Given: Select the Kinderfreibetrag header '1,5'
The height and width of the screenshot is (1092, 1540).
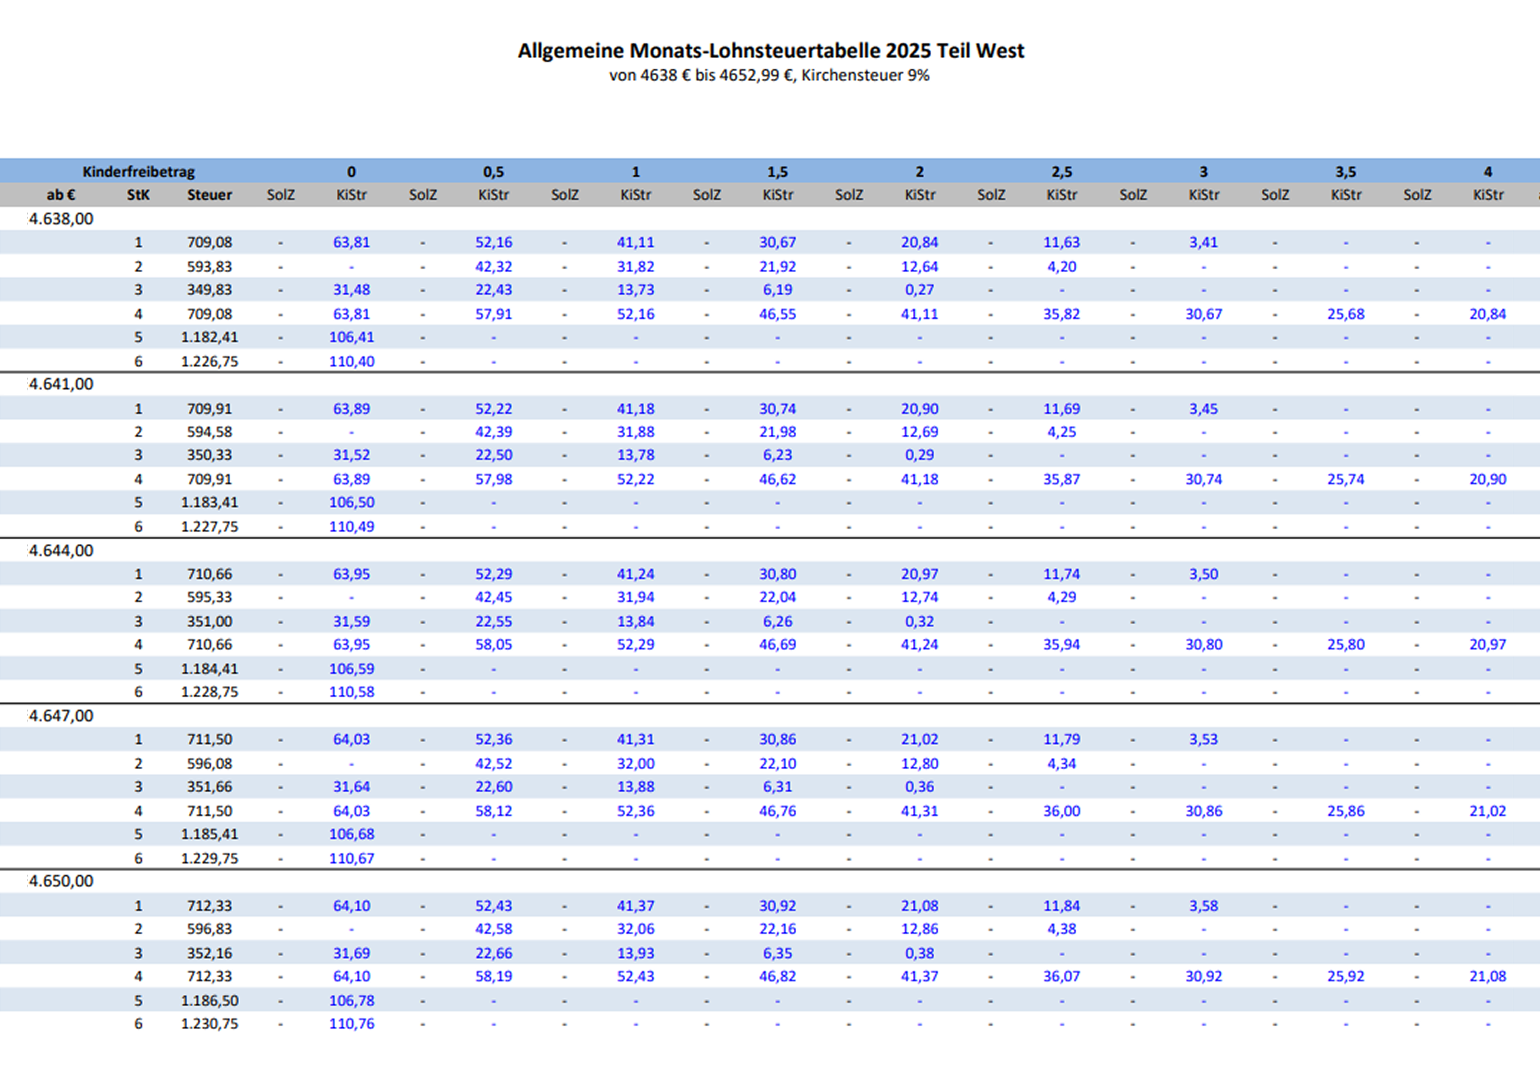Looking at the screenshot, I should tap(777, 172).
